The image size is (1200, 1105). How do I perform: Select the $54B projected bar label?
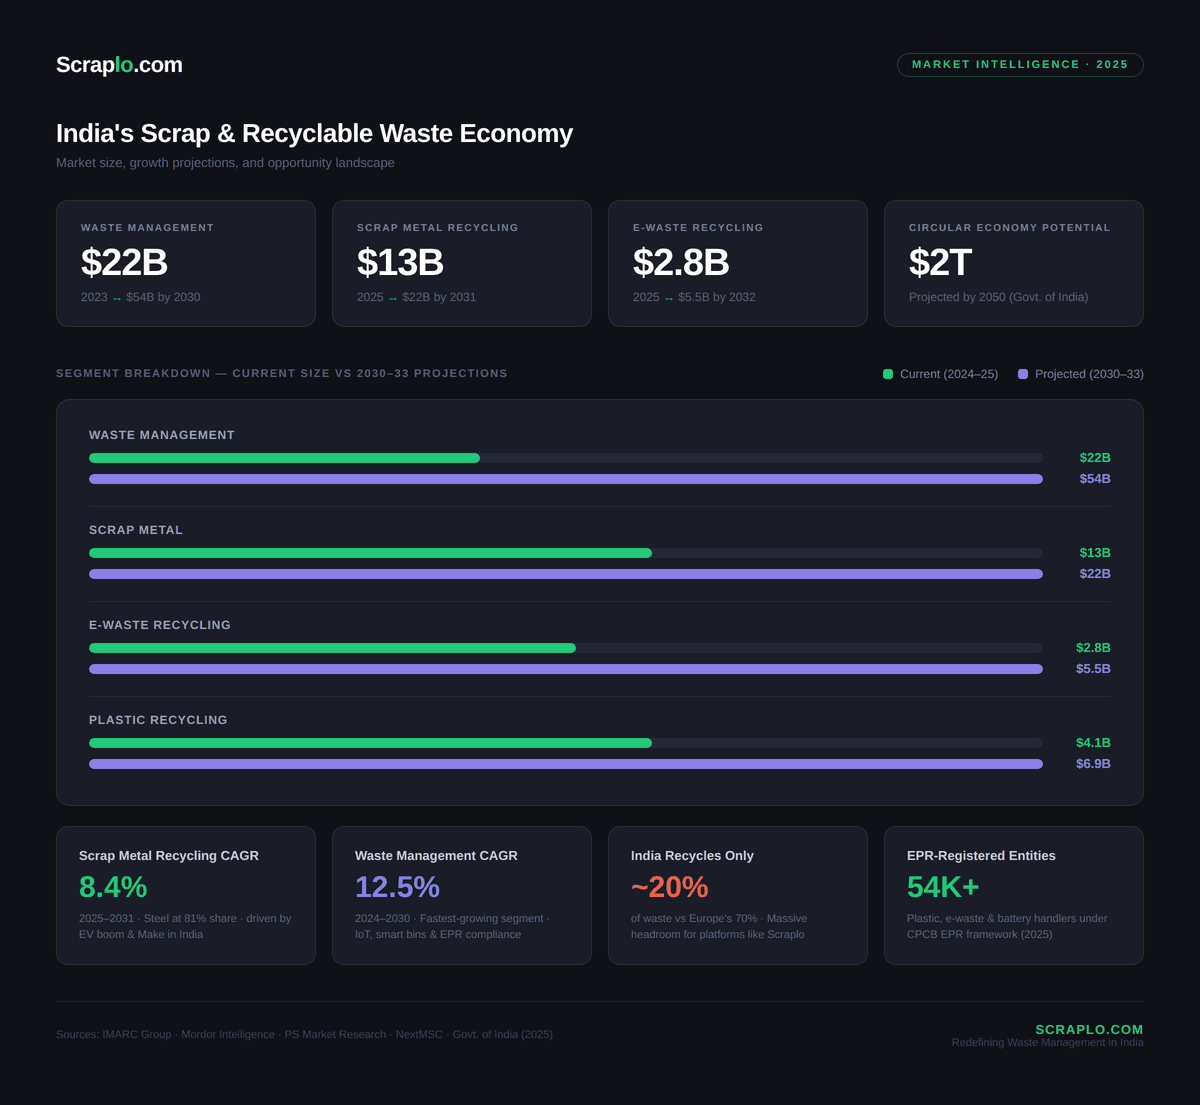pos(1095,479)
